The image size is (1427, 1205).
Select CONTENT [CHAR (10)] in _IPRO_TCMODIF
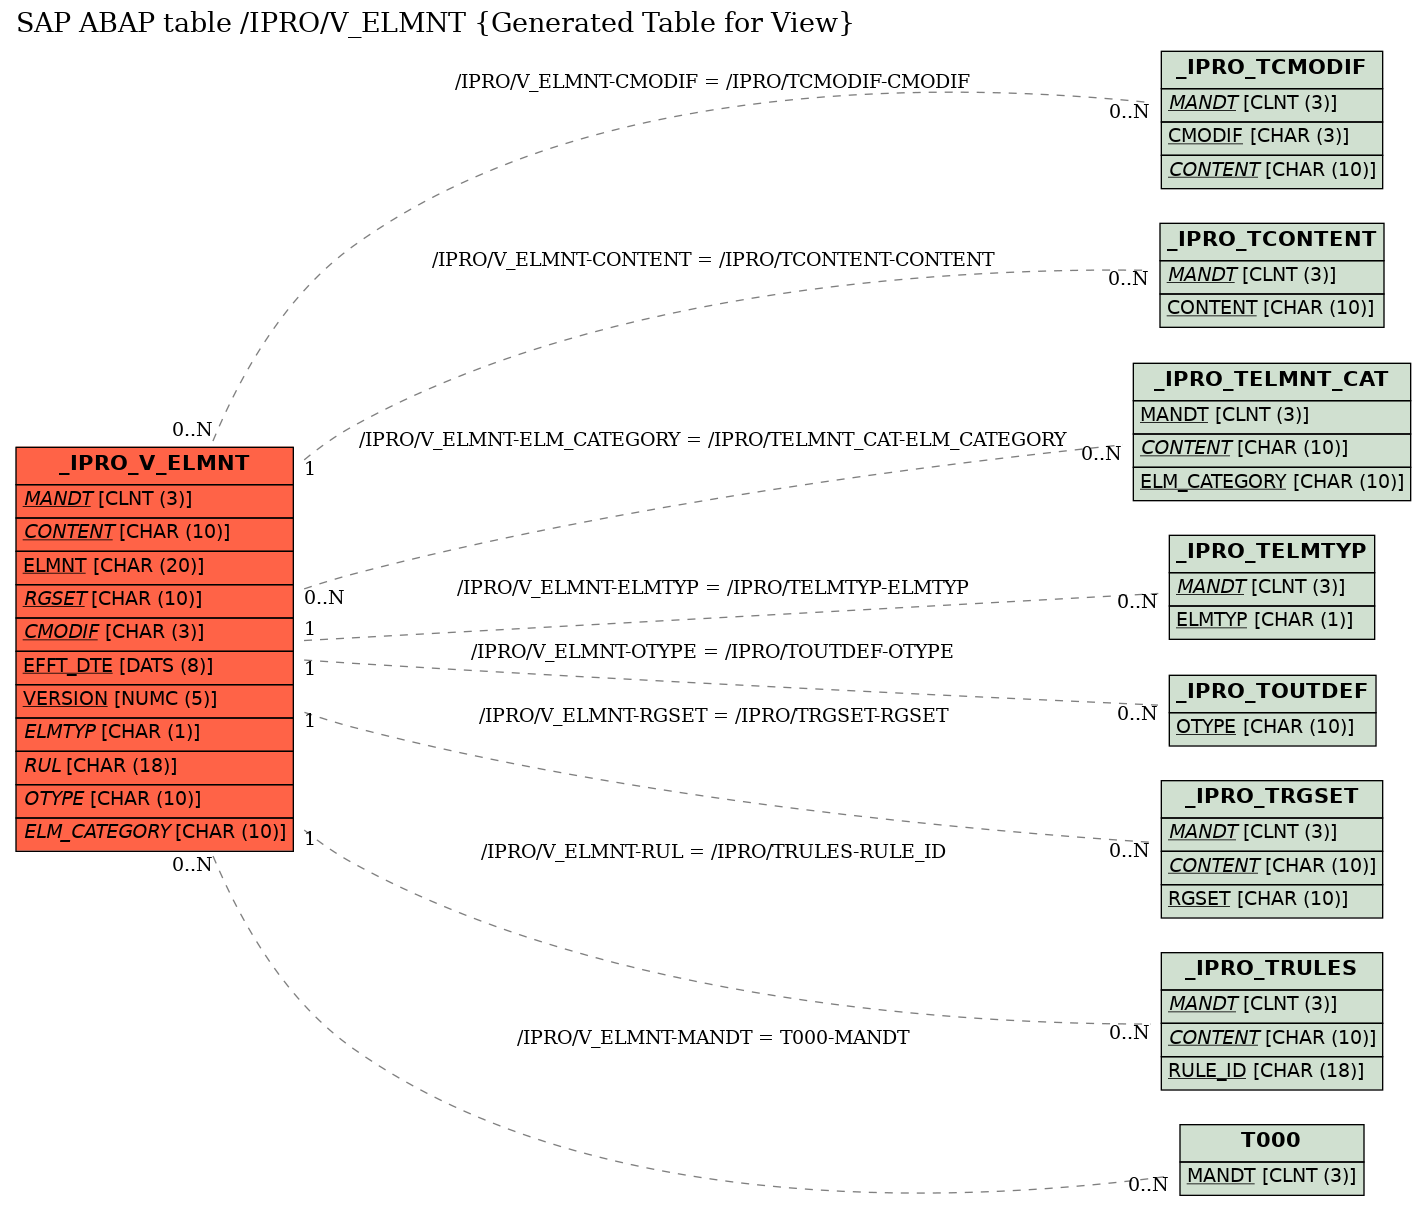coord(1272,171)
